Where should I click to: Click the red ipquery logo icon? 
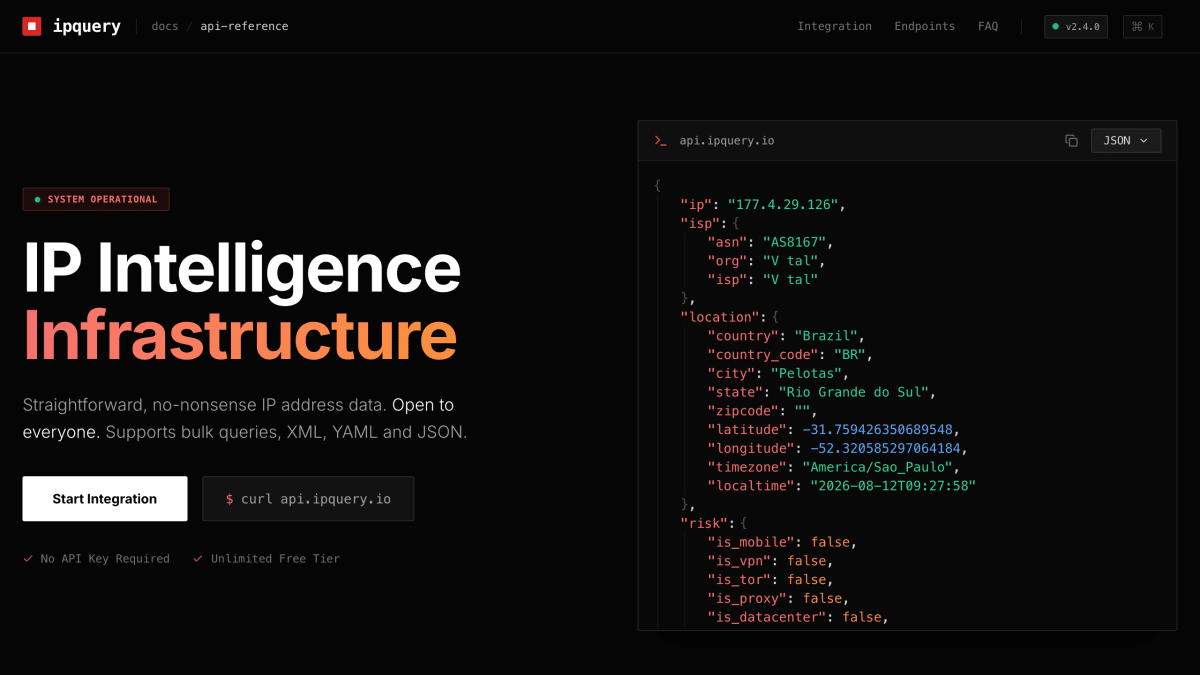coord(32,26)
